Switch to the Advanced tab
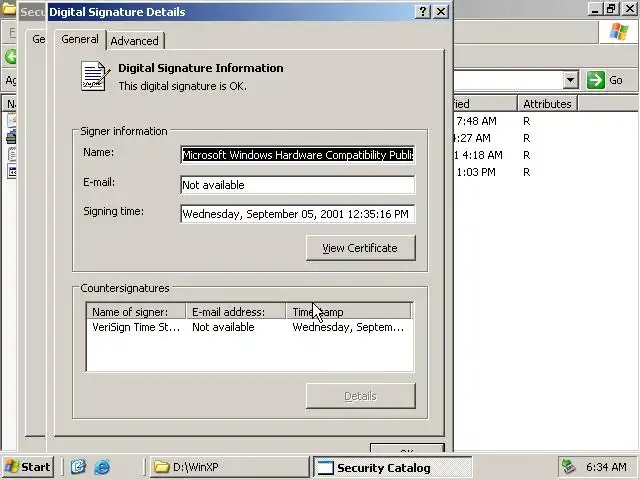 tap(135, 41)
